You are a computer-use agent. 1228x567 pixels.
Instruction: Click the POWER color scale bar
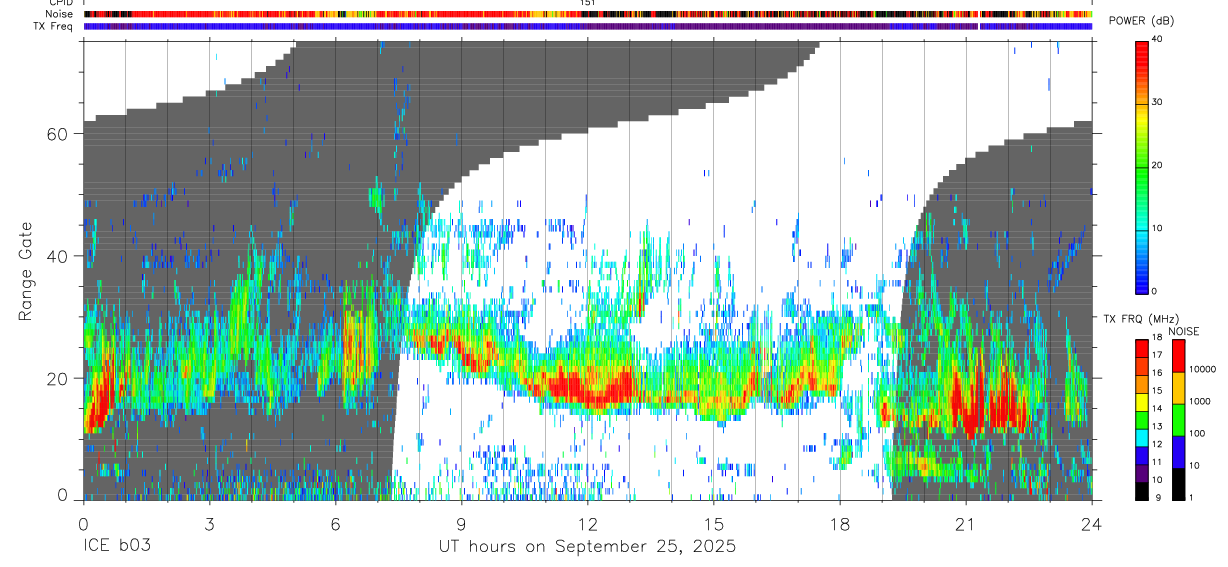[1141, 166]
